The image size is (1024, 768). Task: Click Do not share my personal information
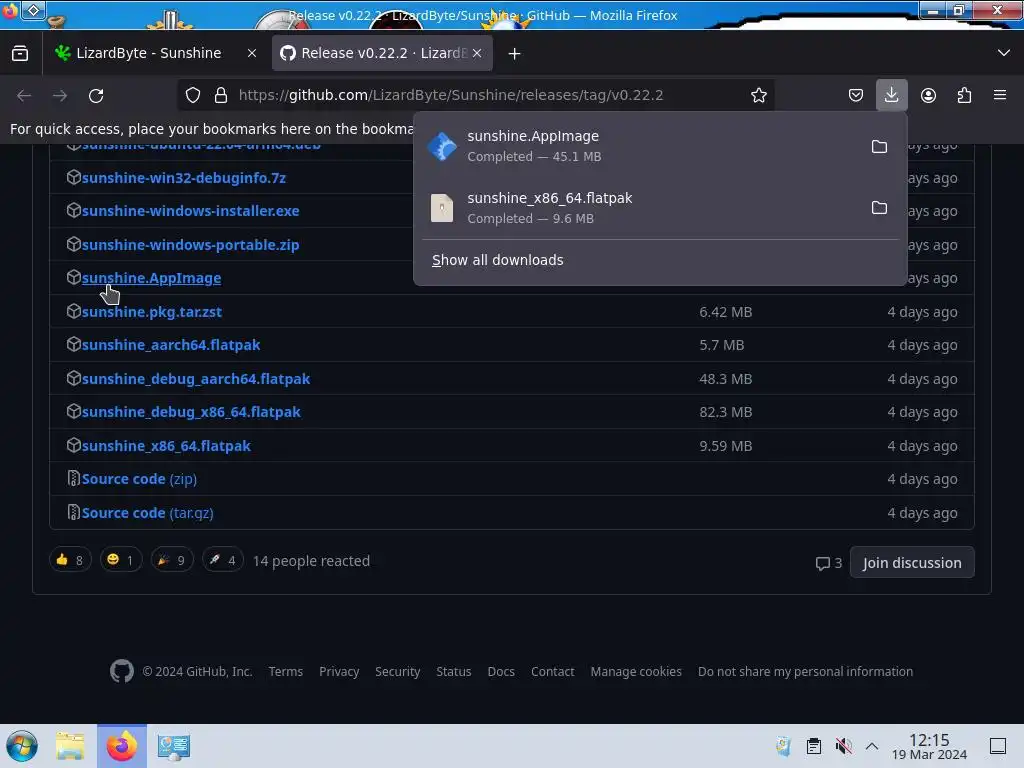tap(805, 671)
